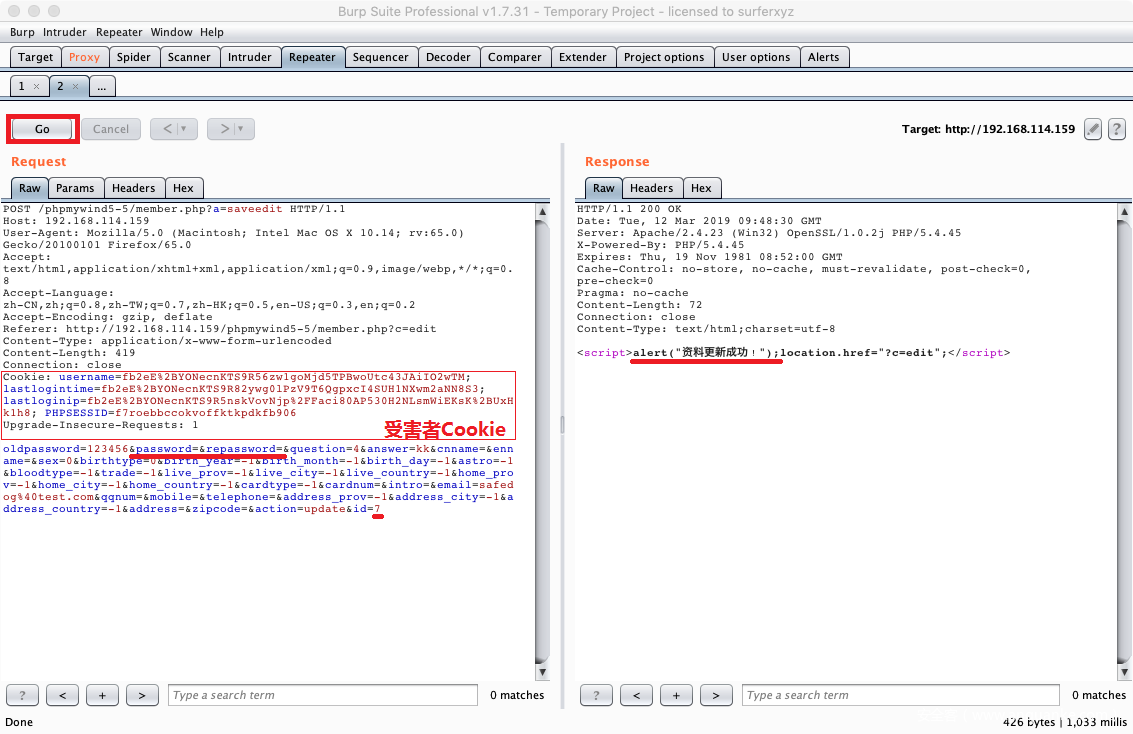Open the Repeater menu

click(119, 33)
